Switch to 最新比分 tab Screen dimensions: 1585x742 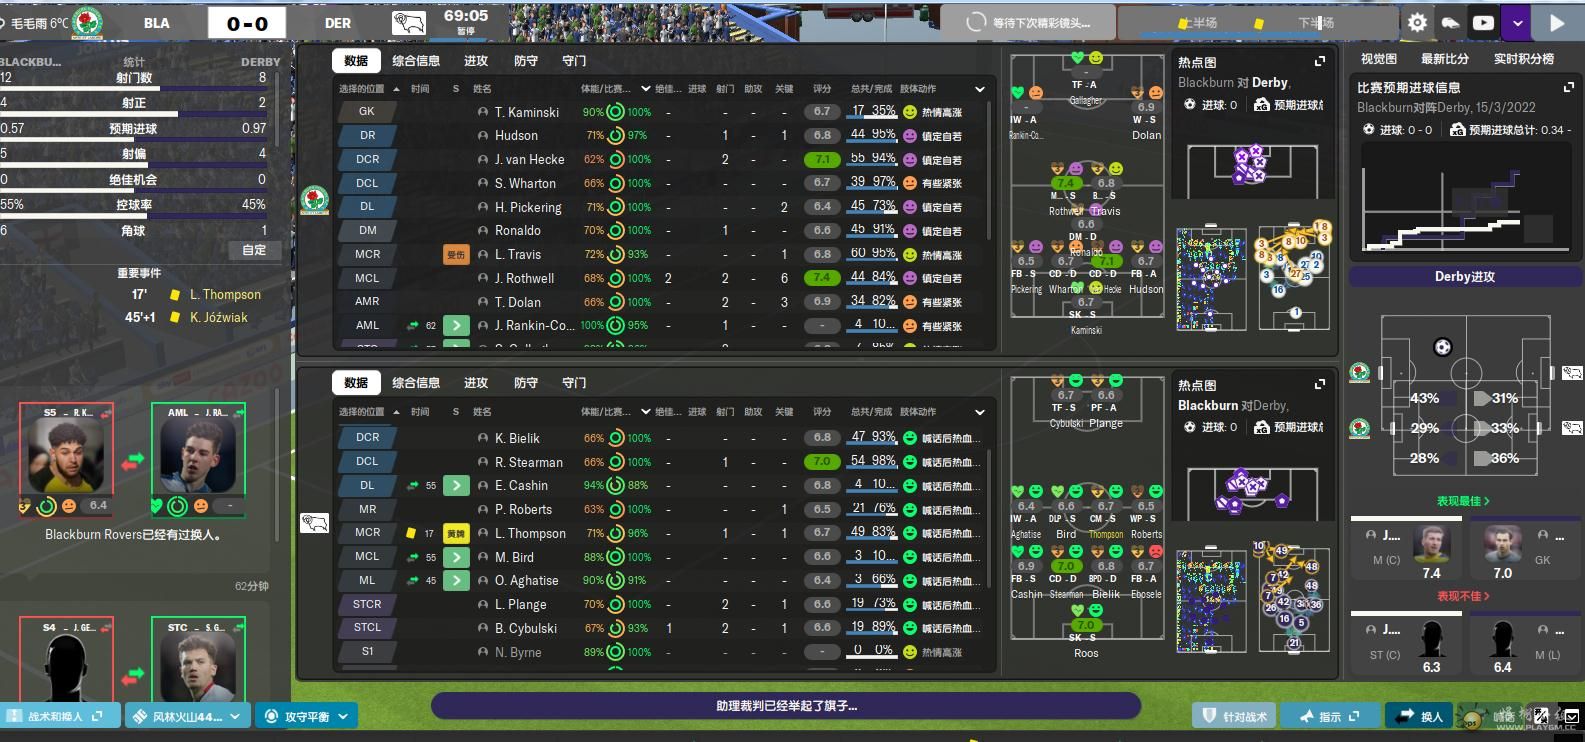point(1445,59)
